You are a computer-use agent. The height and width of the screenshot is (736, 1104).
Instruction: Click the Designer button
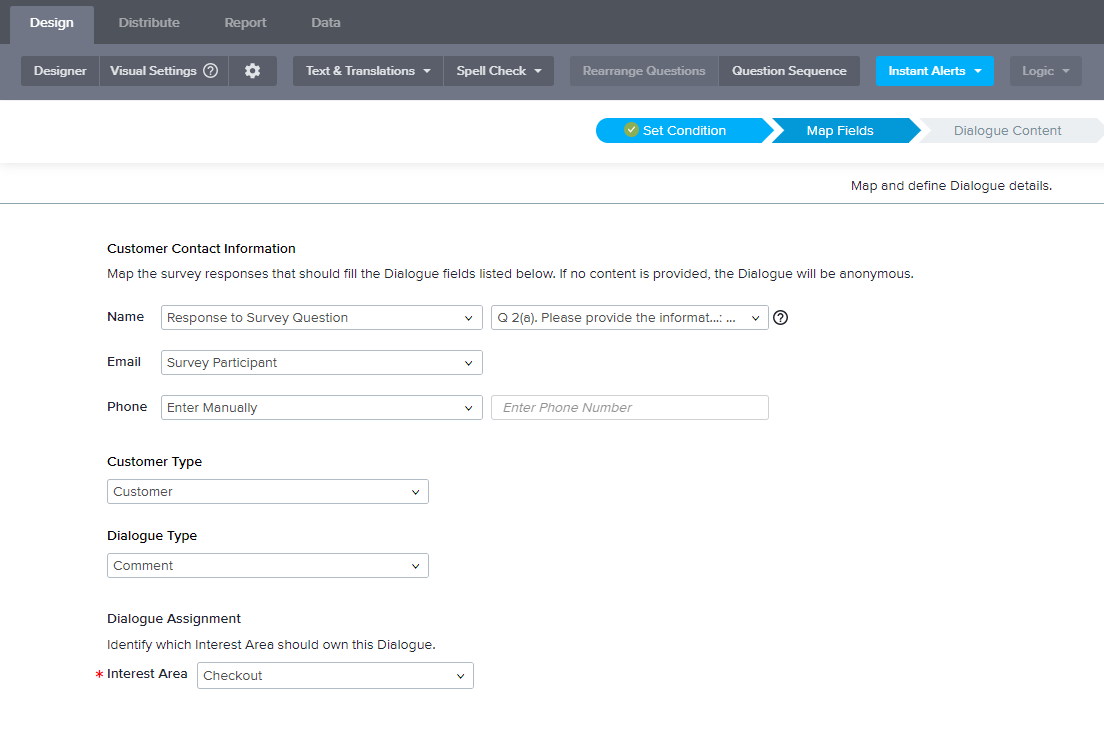[x=60, y=71]
